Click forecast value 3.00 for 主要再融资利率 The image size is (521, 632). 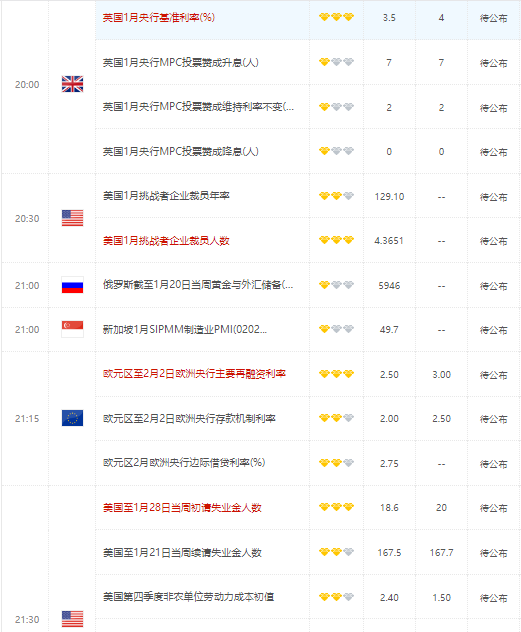coord(442,374)
